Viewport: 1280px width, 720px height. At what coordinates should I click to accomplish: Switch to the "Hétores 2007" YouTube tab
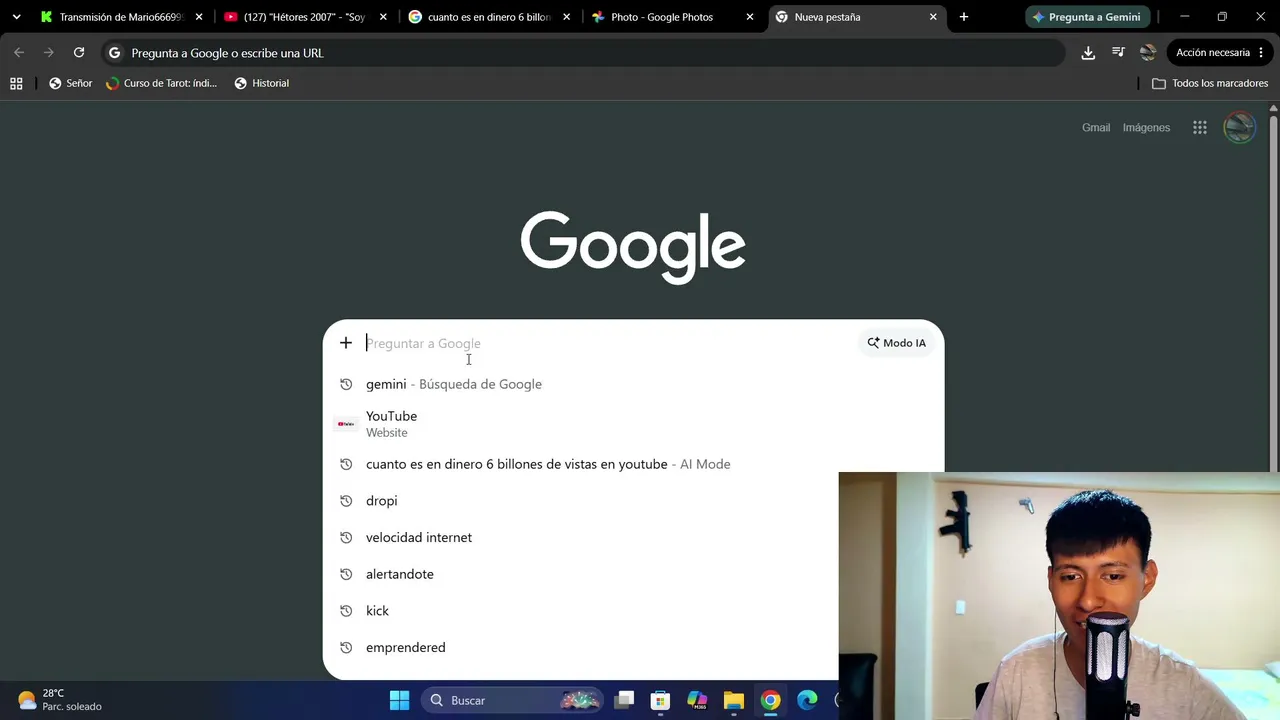click(305, 17)
